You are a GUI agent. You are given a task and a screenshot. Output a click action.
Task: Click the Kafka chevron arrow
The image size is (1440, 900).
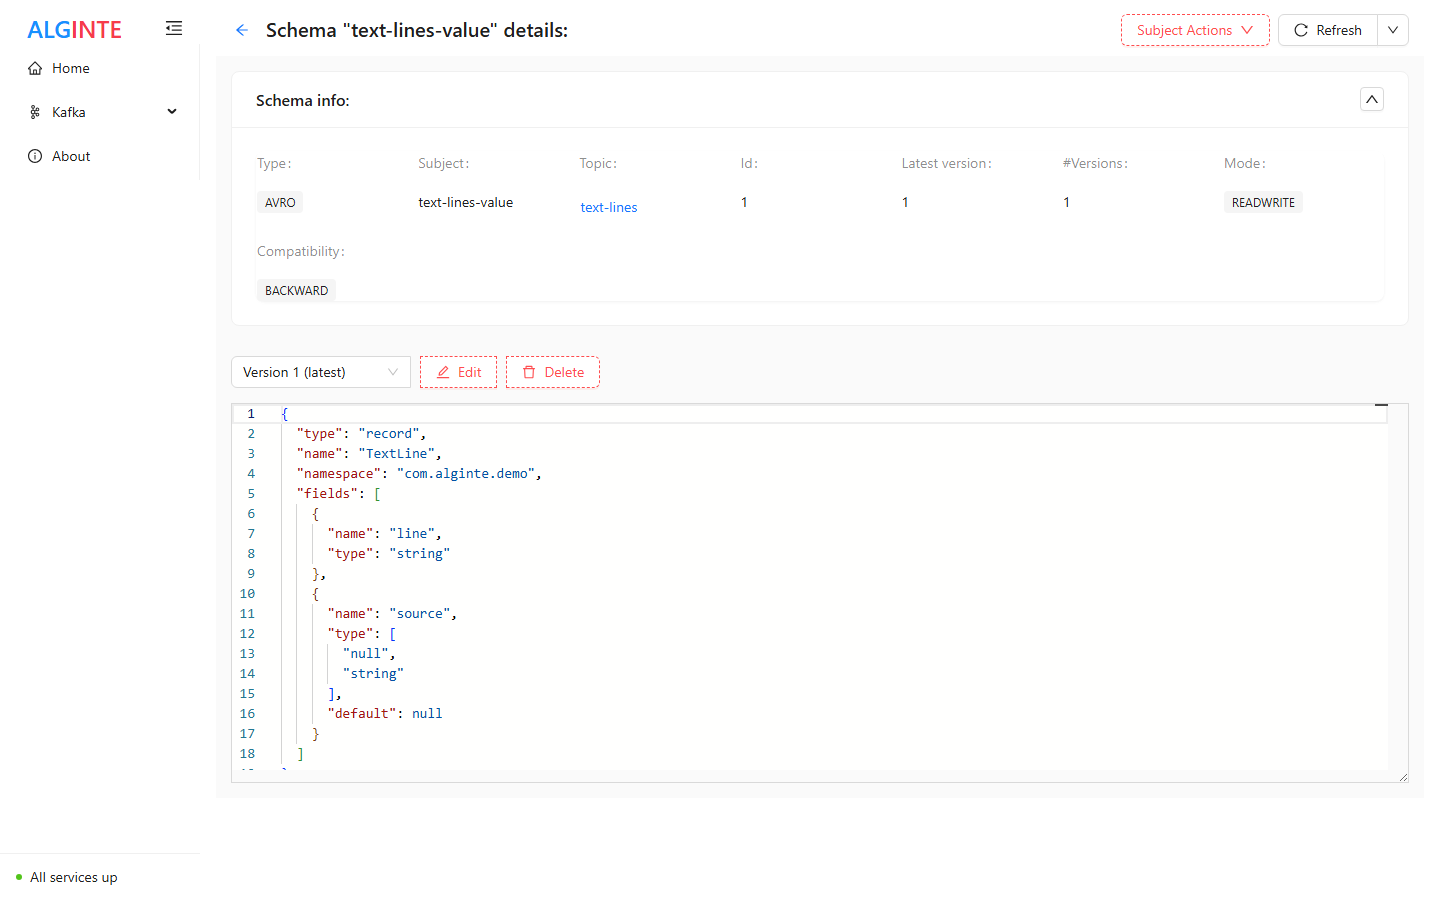click(172, 112)
